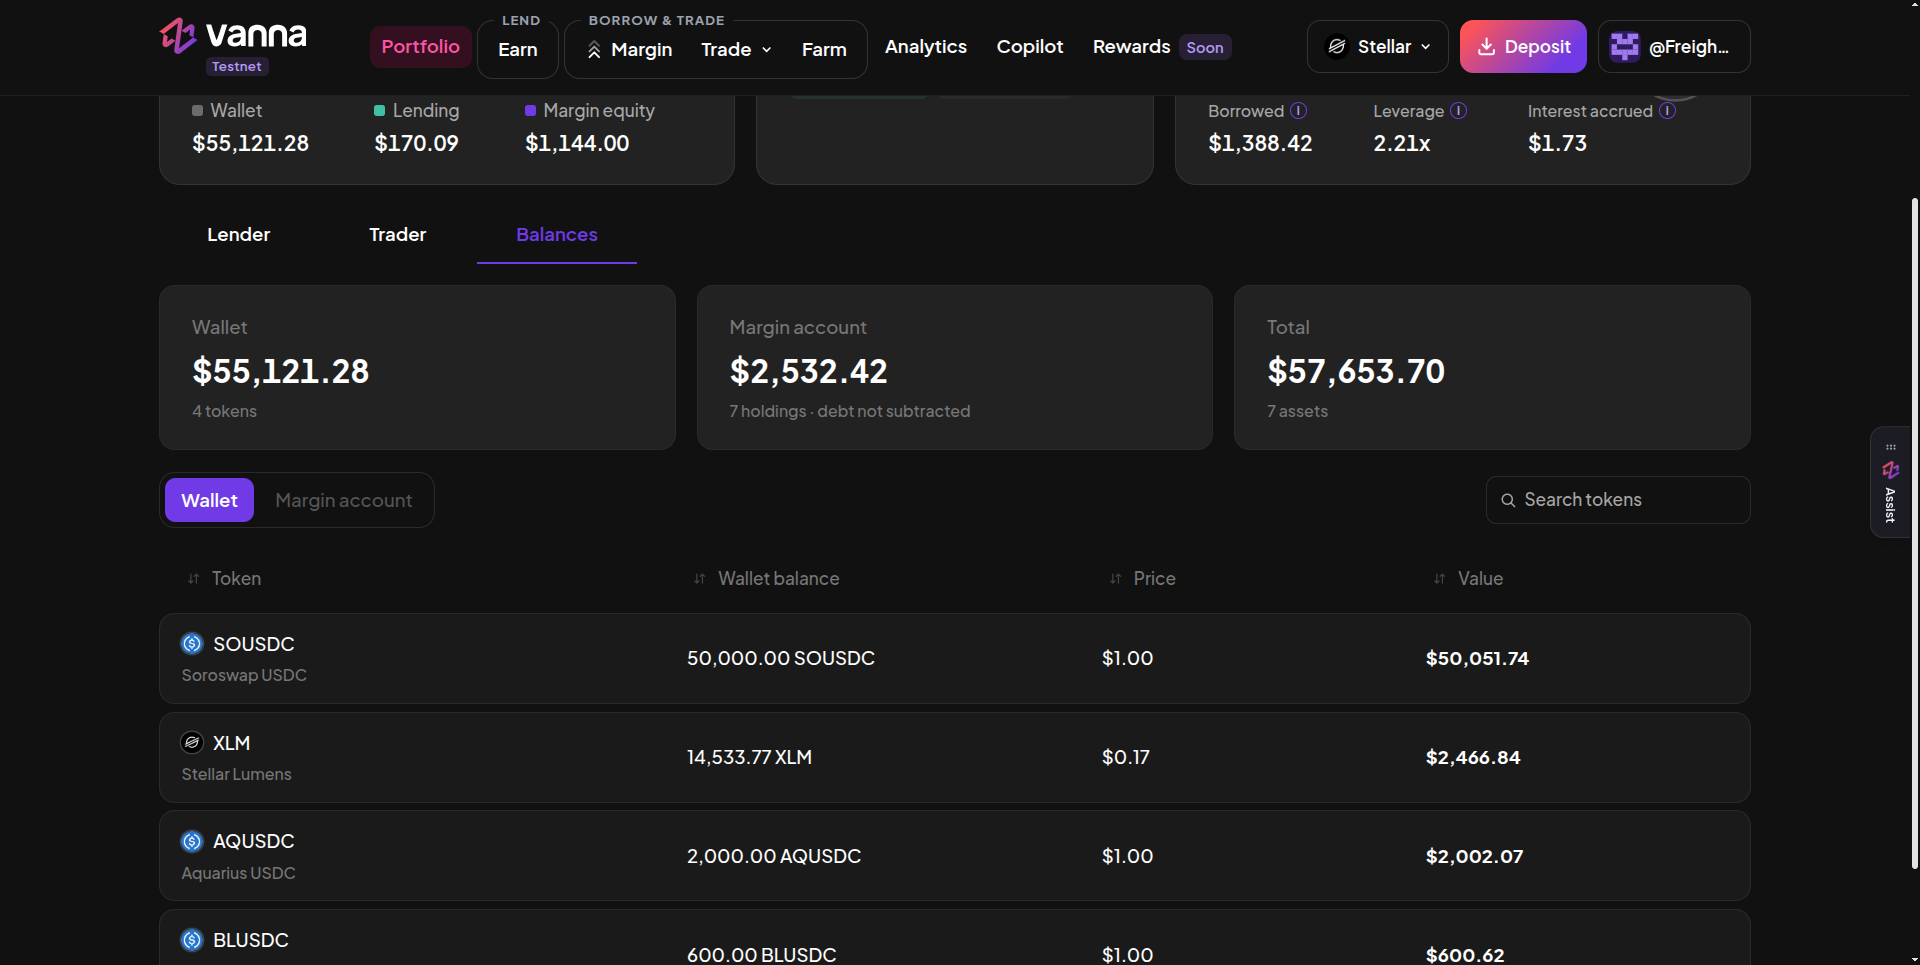The image size is (1920, 965).
Task: Click the Margin nav link
Action: [630, 50]
